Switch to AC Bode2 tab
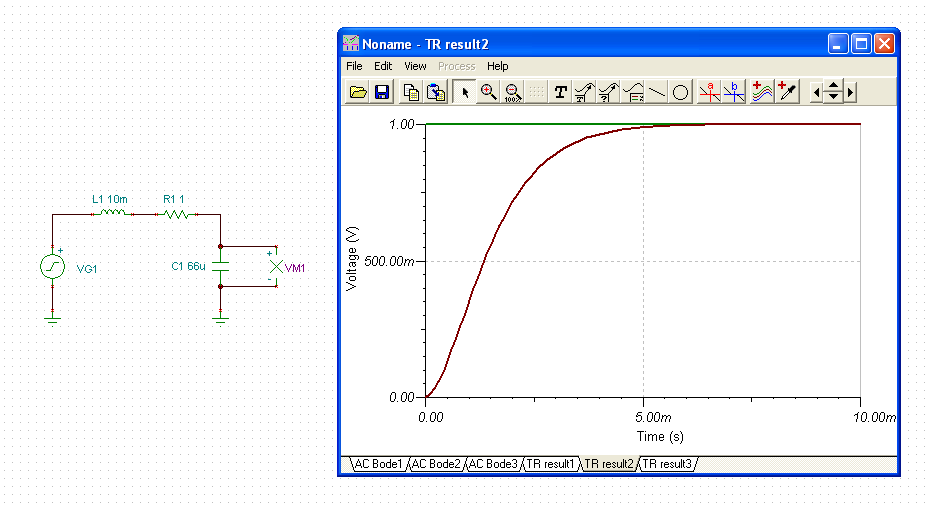Image resolution: width=932 pixels, height=509 pixels. pyautogui.click(x=436, y=464)
